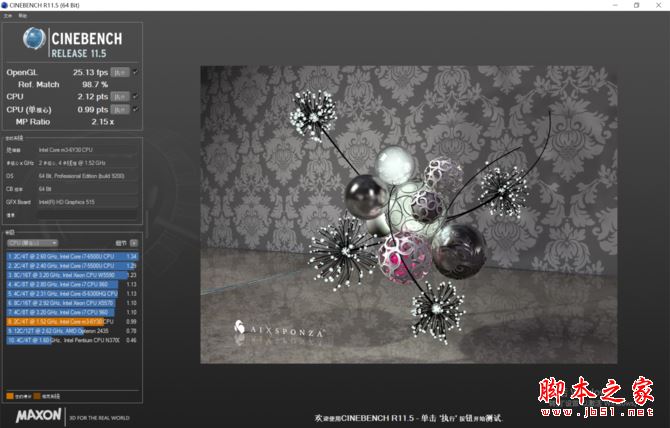Click the rendered scene preview image
This screenshot has height=428, width=670.
tap(409, 214)
